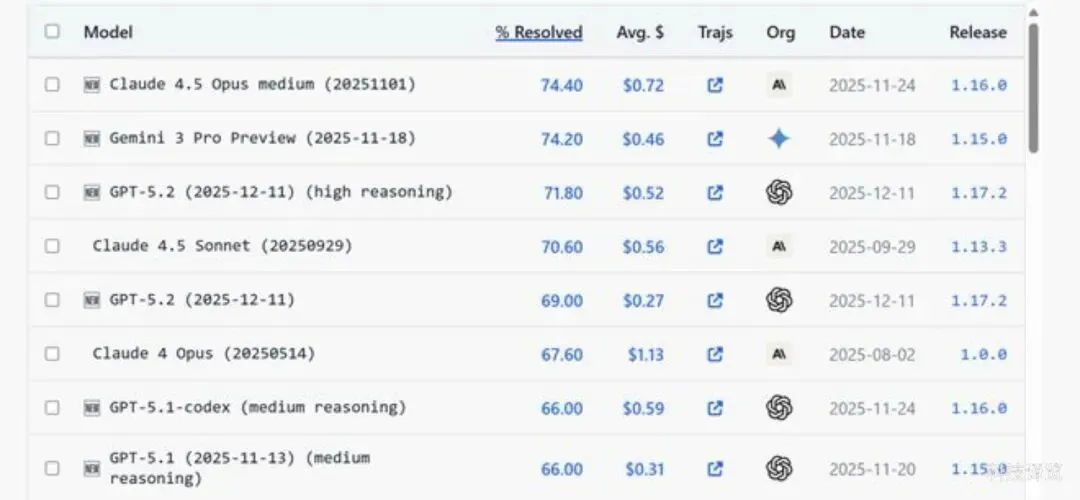Screen dimensions: 1080x500
Task: Click date 2025-09-29
Action: [x=872, y=247]
